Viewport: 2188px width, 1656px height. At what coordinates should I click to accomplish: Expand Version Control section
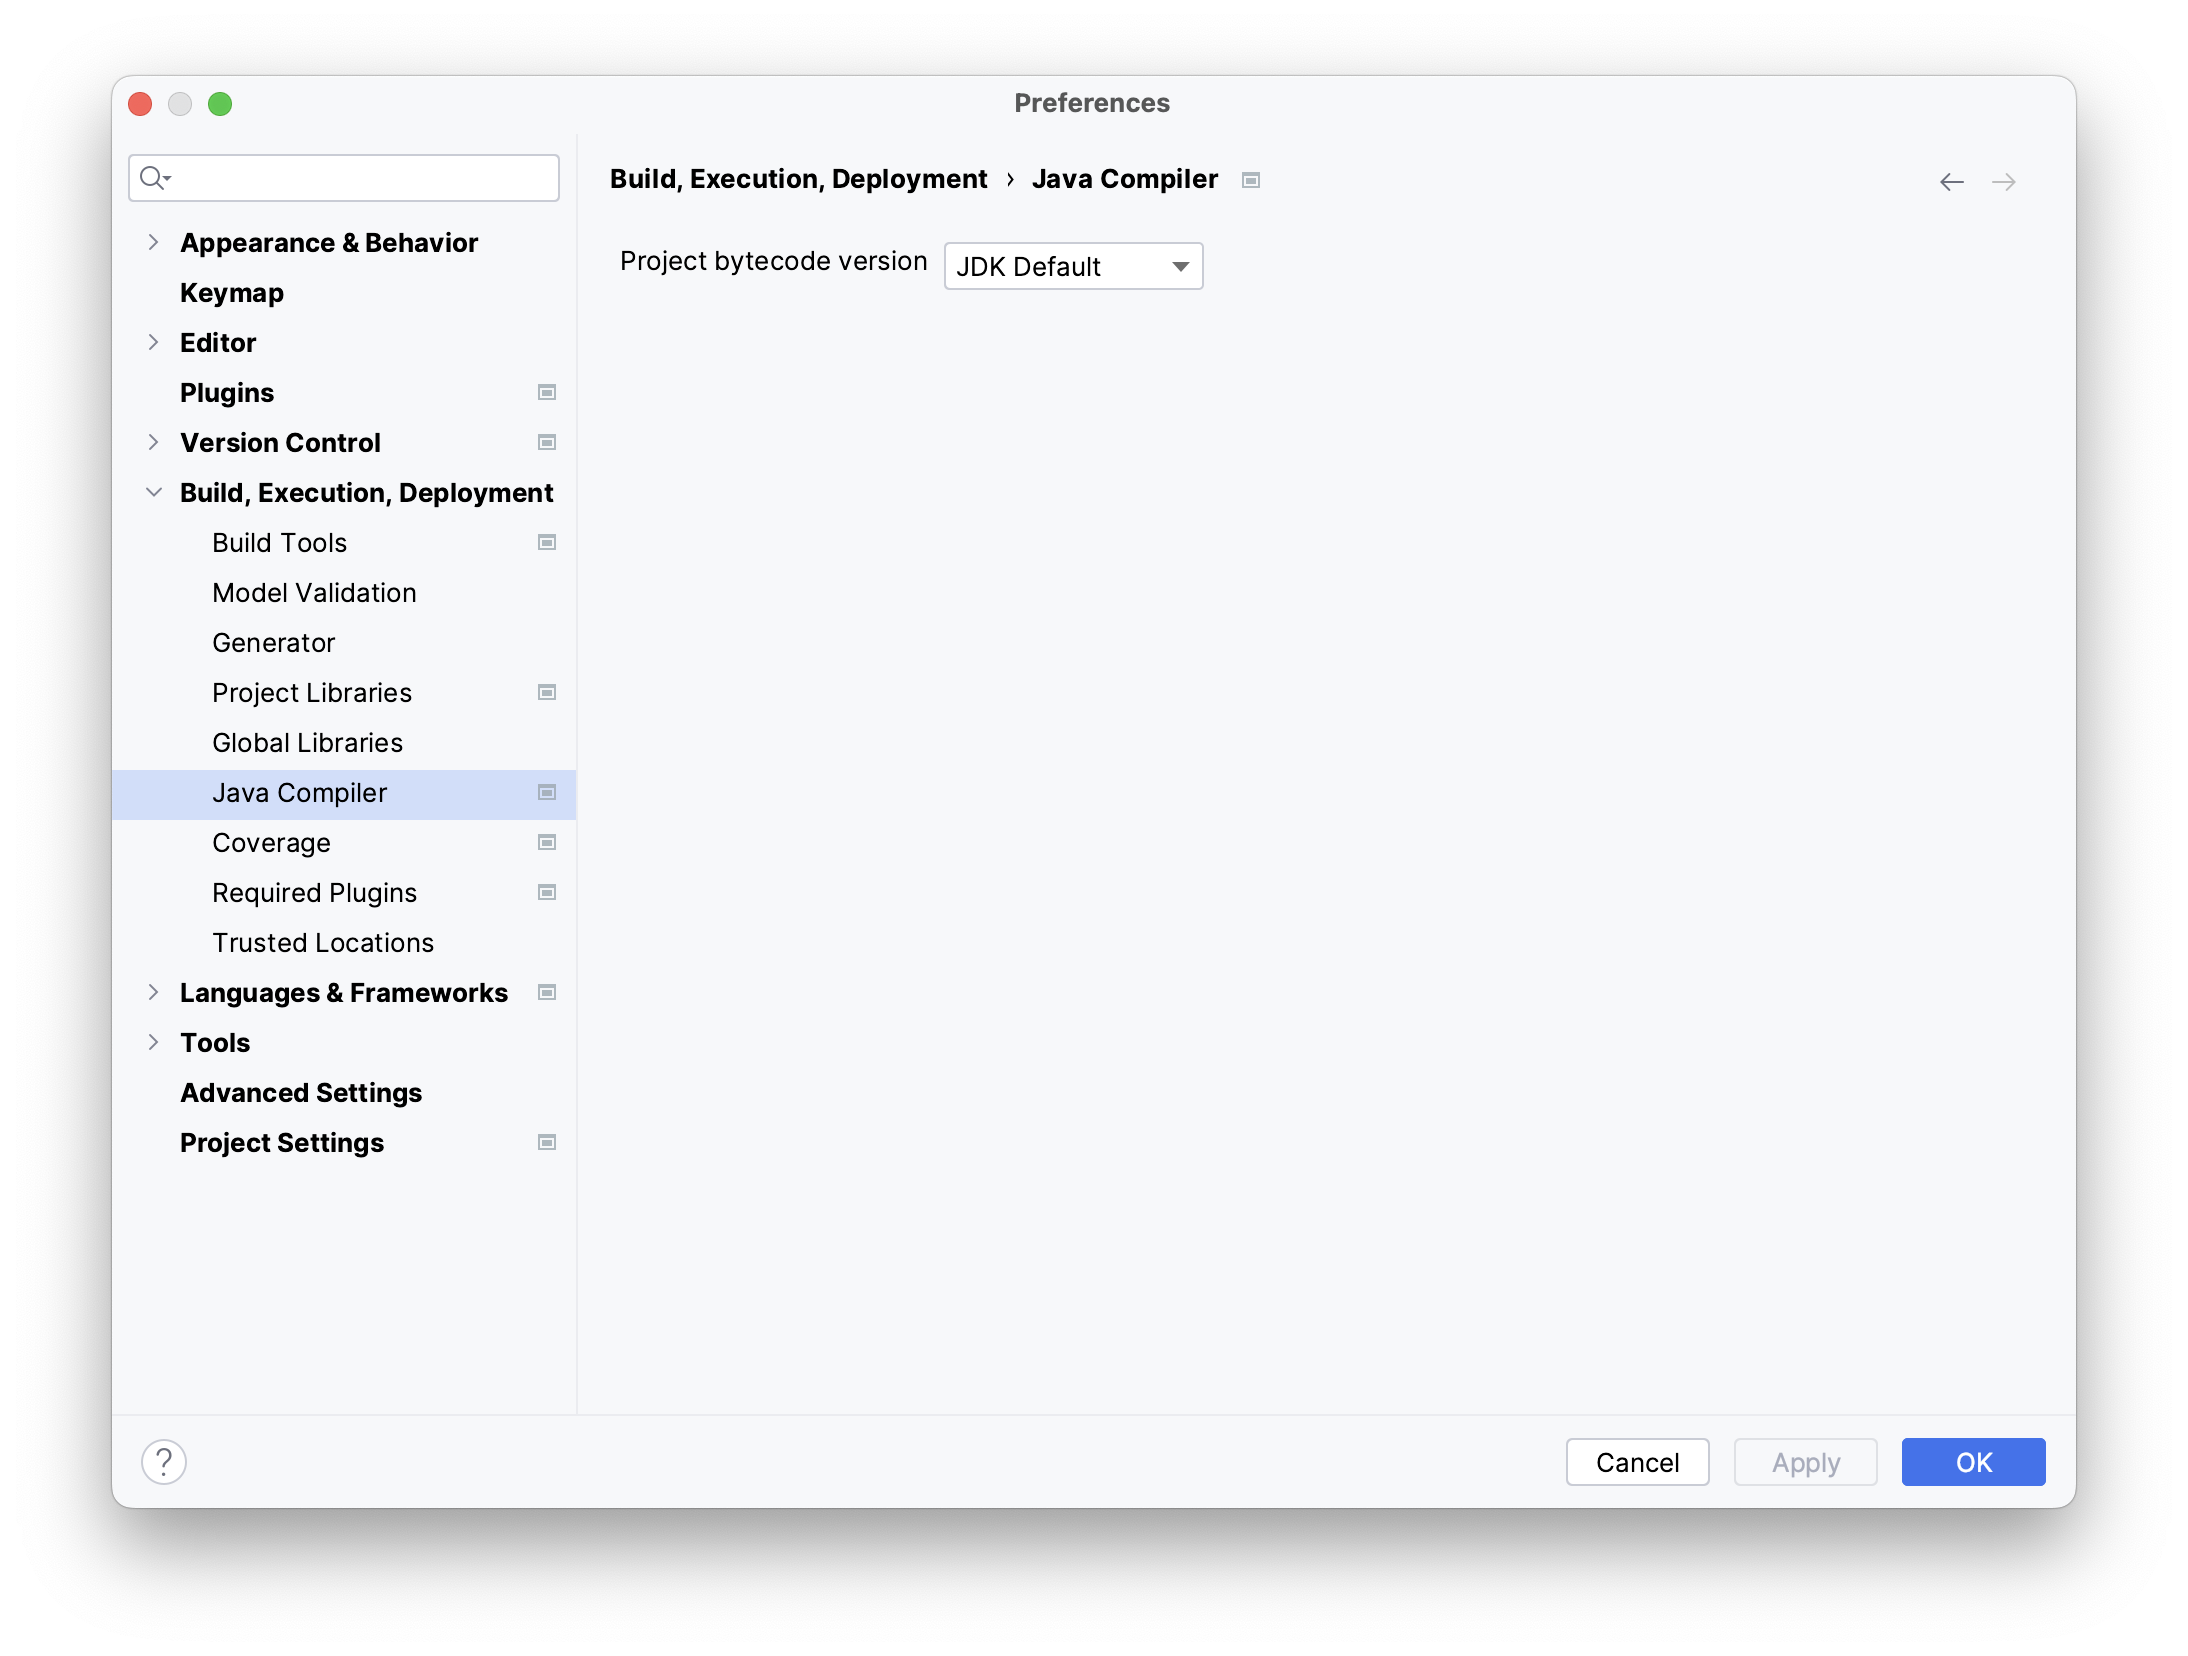(x=153, y=442)
